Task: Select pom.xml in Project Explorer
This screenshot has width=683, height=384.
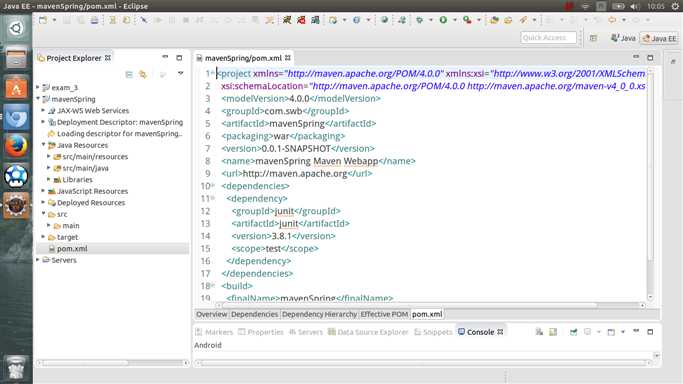Action: point(72,249)
